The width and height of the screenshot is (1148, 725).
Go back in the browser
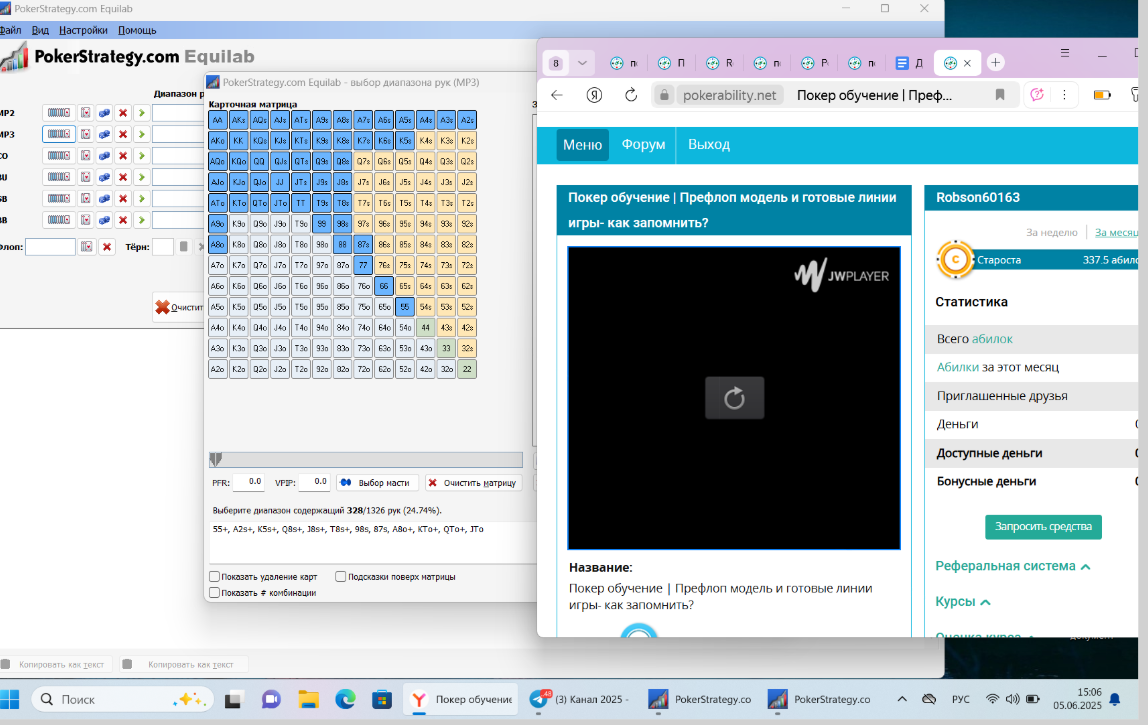557,95
